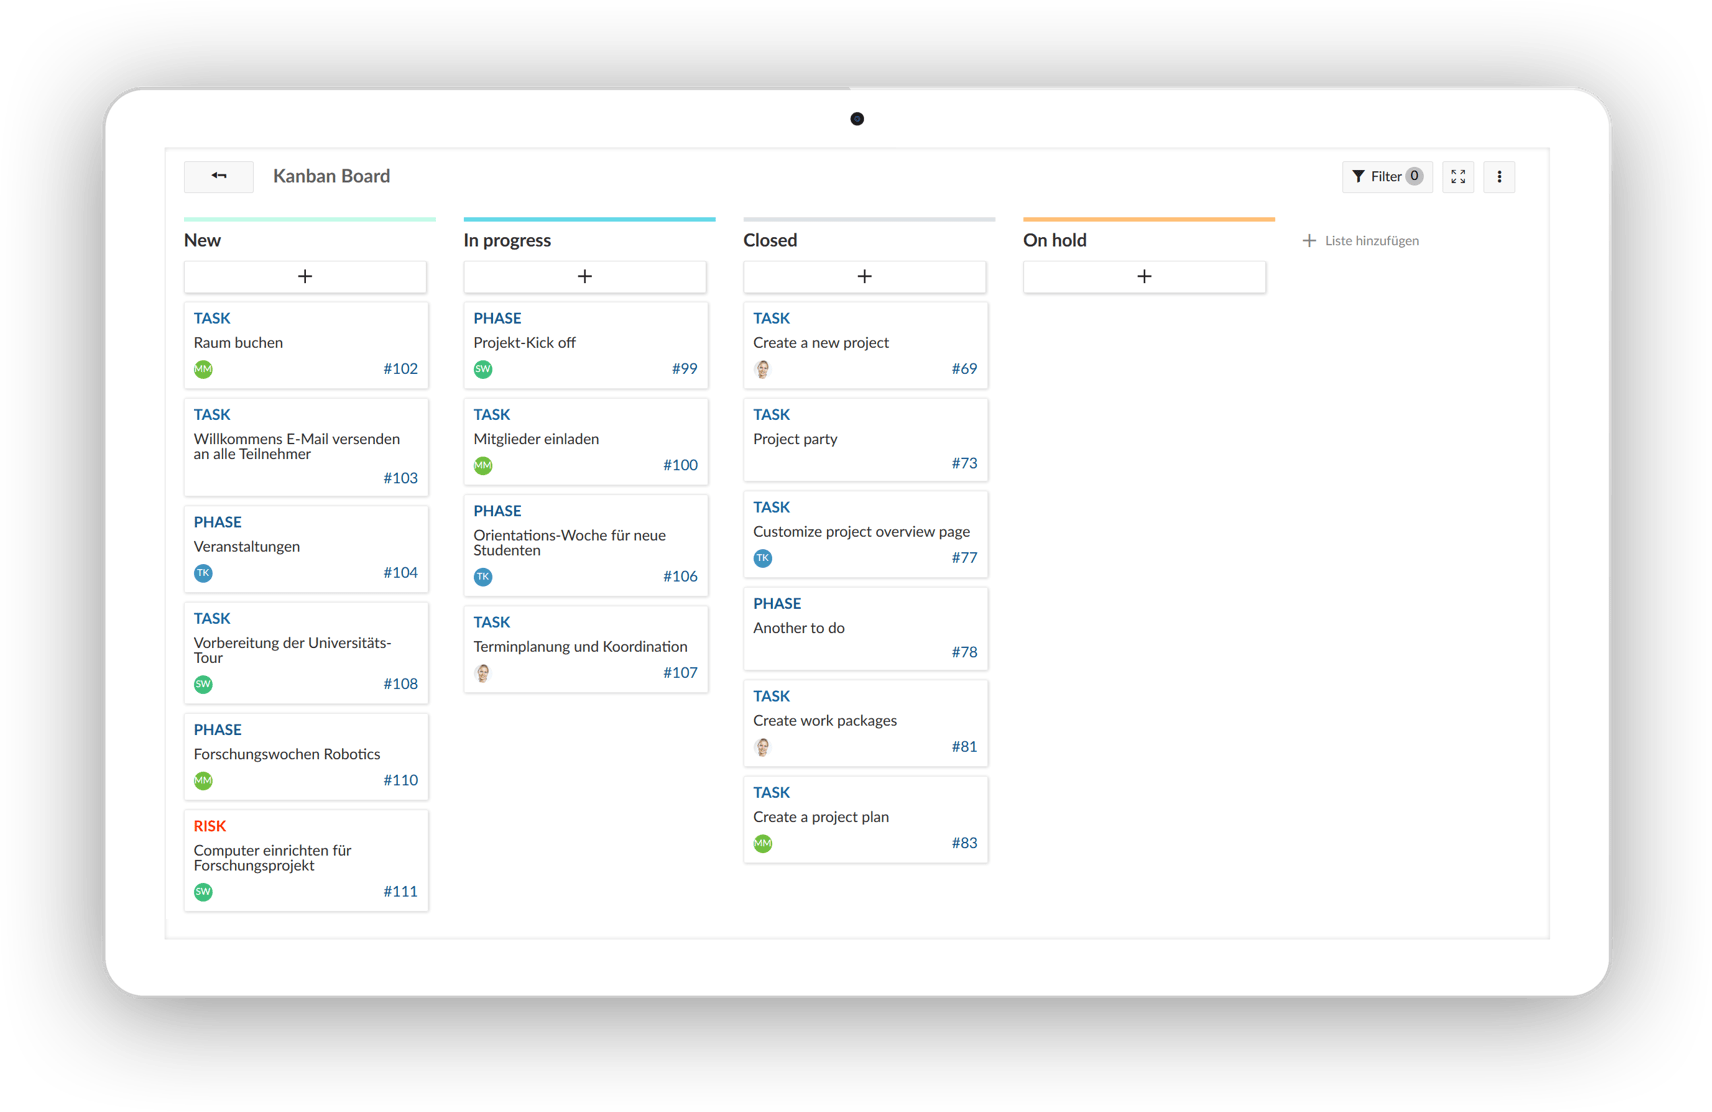Enter fullscreen mode for the board
Viewport: 1712px width, 1112px height.
point(1458,177)
